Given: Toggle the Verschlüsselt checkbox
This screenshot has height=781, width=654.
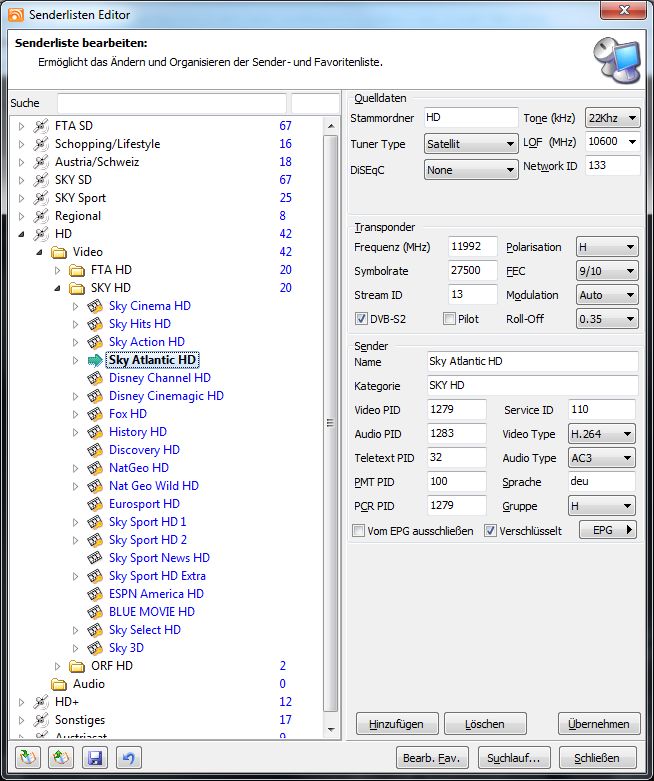Looking at the screenshot, I should (491, 531).
